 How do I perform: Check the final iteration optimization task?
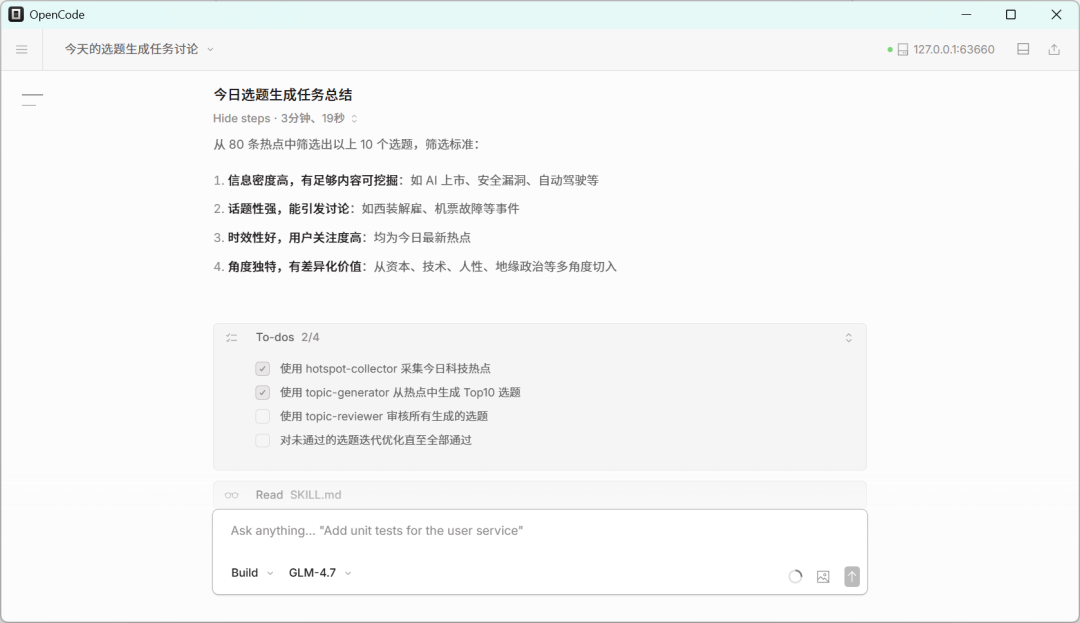click(x=262, y=440)
